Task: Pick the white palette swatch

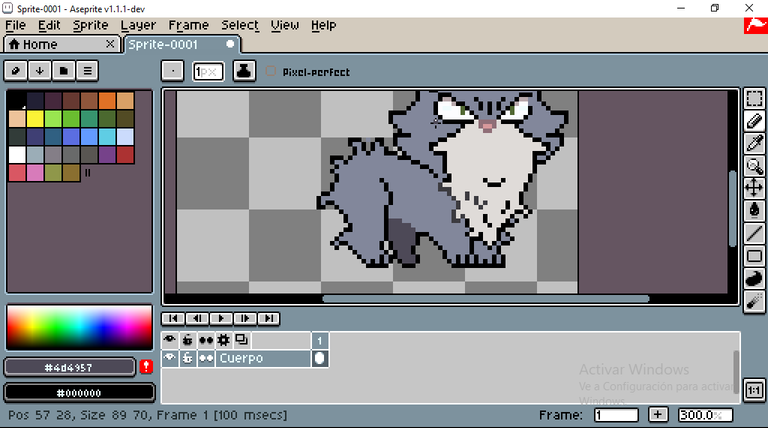Action: tap(17, 155)
